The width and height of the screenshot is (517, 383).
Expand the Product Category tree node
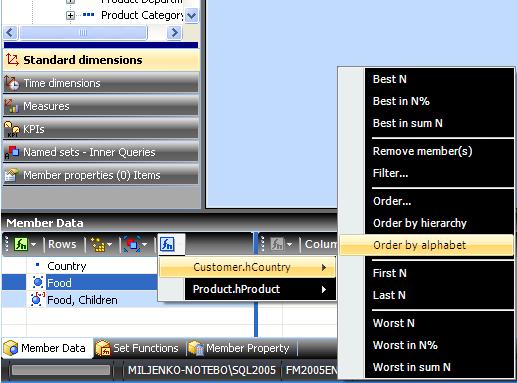70,15
